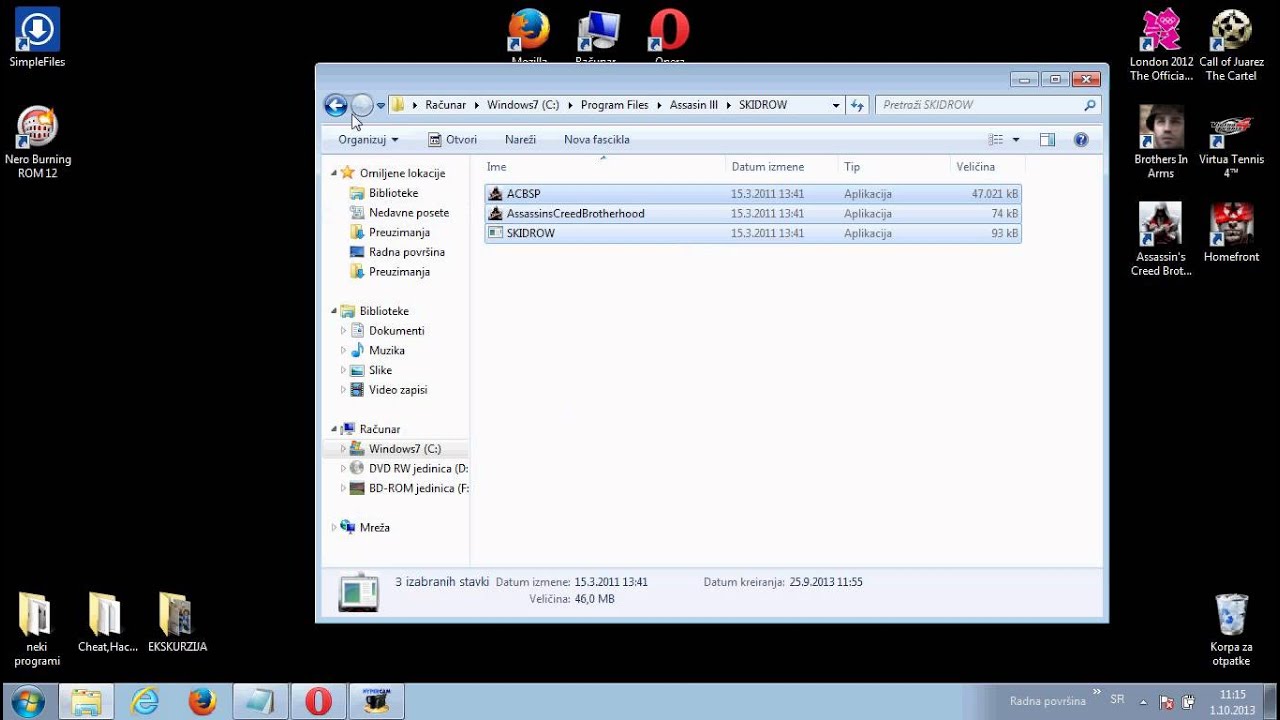Open the Organizuj menu
This screenshot has height=720, width=1280.
[x=368, y=140]
